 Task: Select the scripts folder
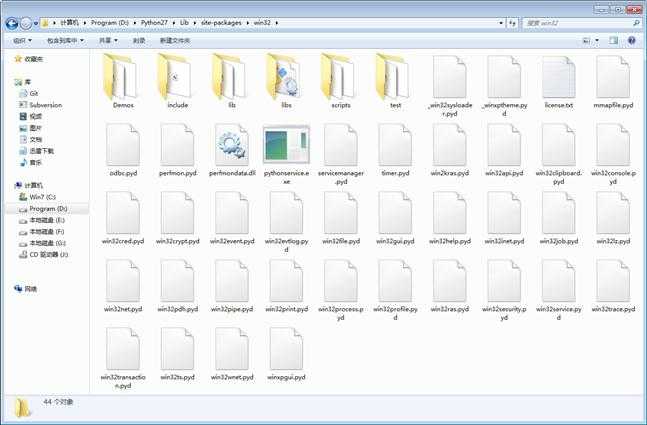click(x=341, y=81)
